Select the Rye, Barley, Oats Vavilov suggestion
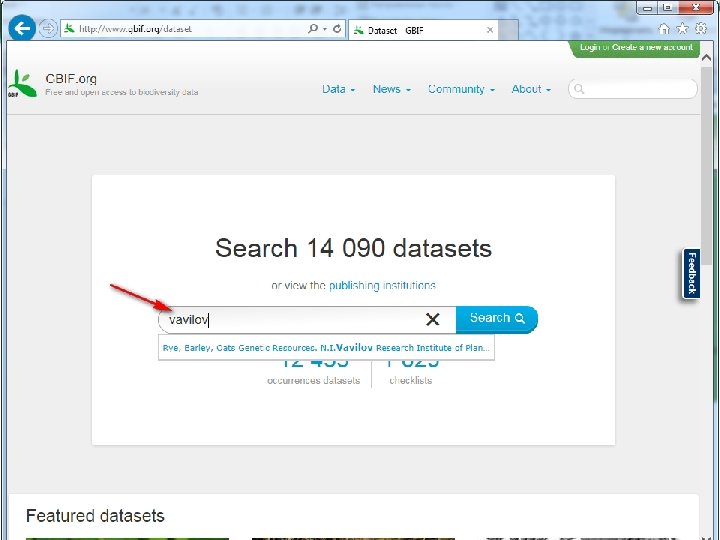This screenshot has height=540, width=720. click(326, 348)
